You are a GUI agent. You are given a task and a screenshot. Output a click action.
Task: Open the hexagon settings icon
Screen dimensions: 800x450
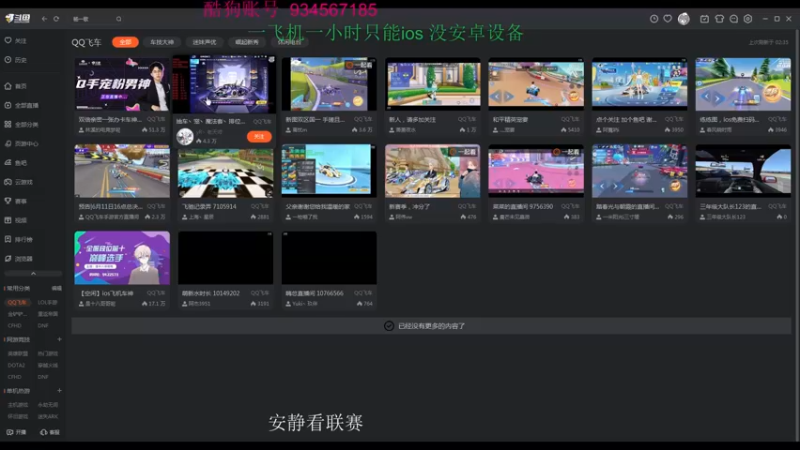(x=748, y=19)
